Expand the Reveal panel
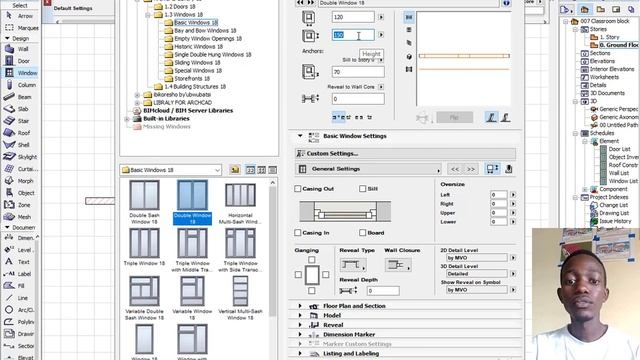This screenshot has height=360, width=640. tap(300, 325)
